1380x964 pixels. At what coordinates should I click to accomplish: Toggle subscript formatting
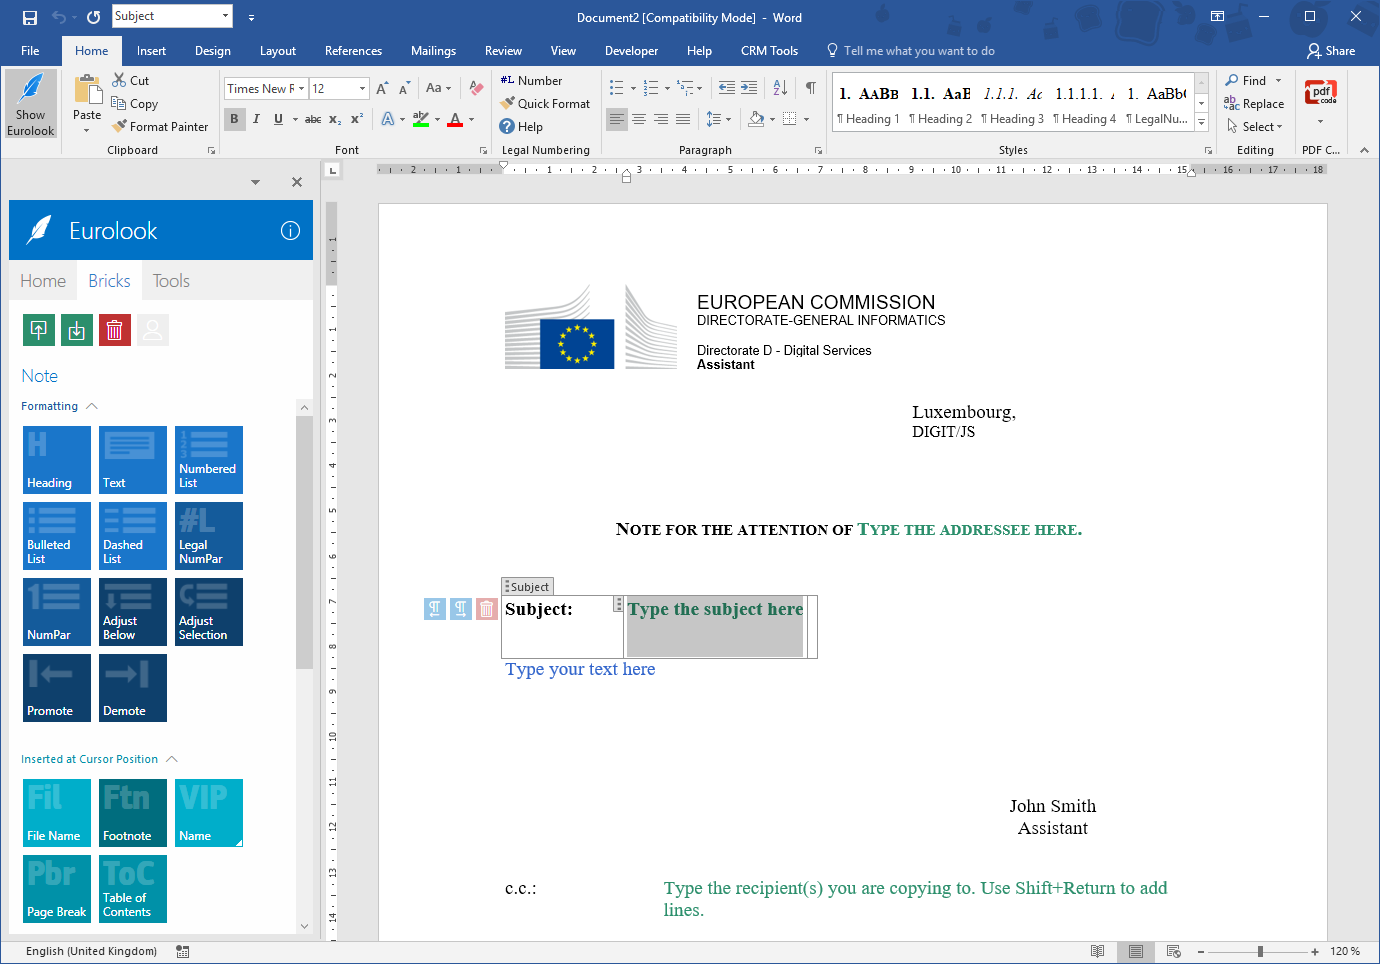(x=335, y=119)
